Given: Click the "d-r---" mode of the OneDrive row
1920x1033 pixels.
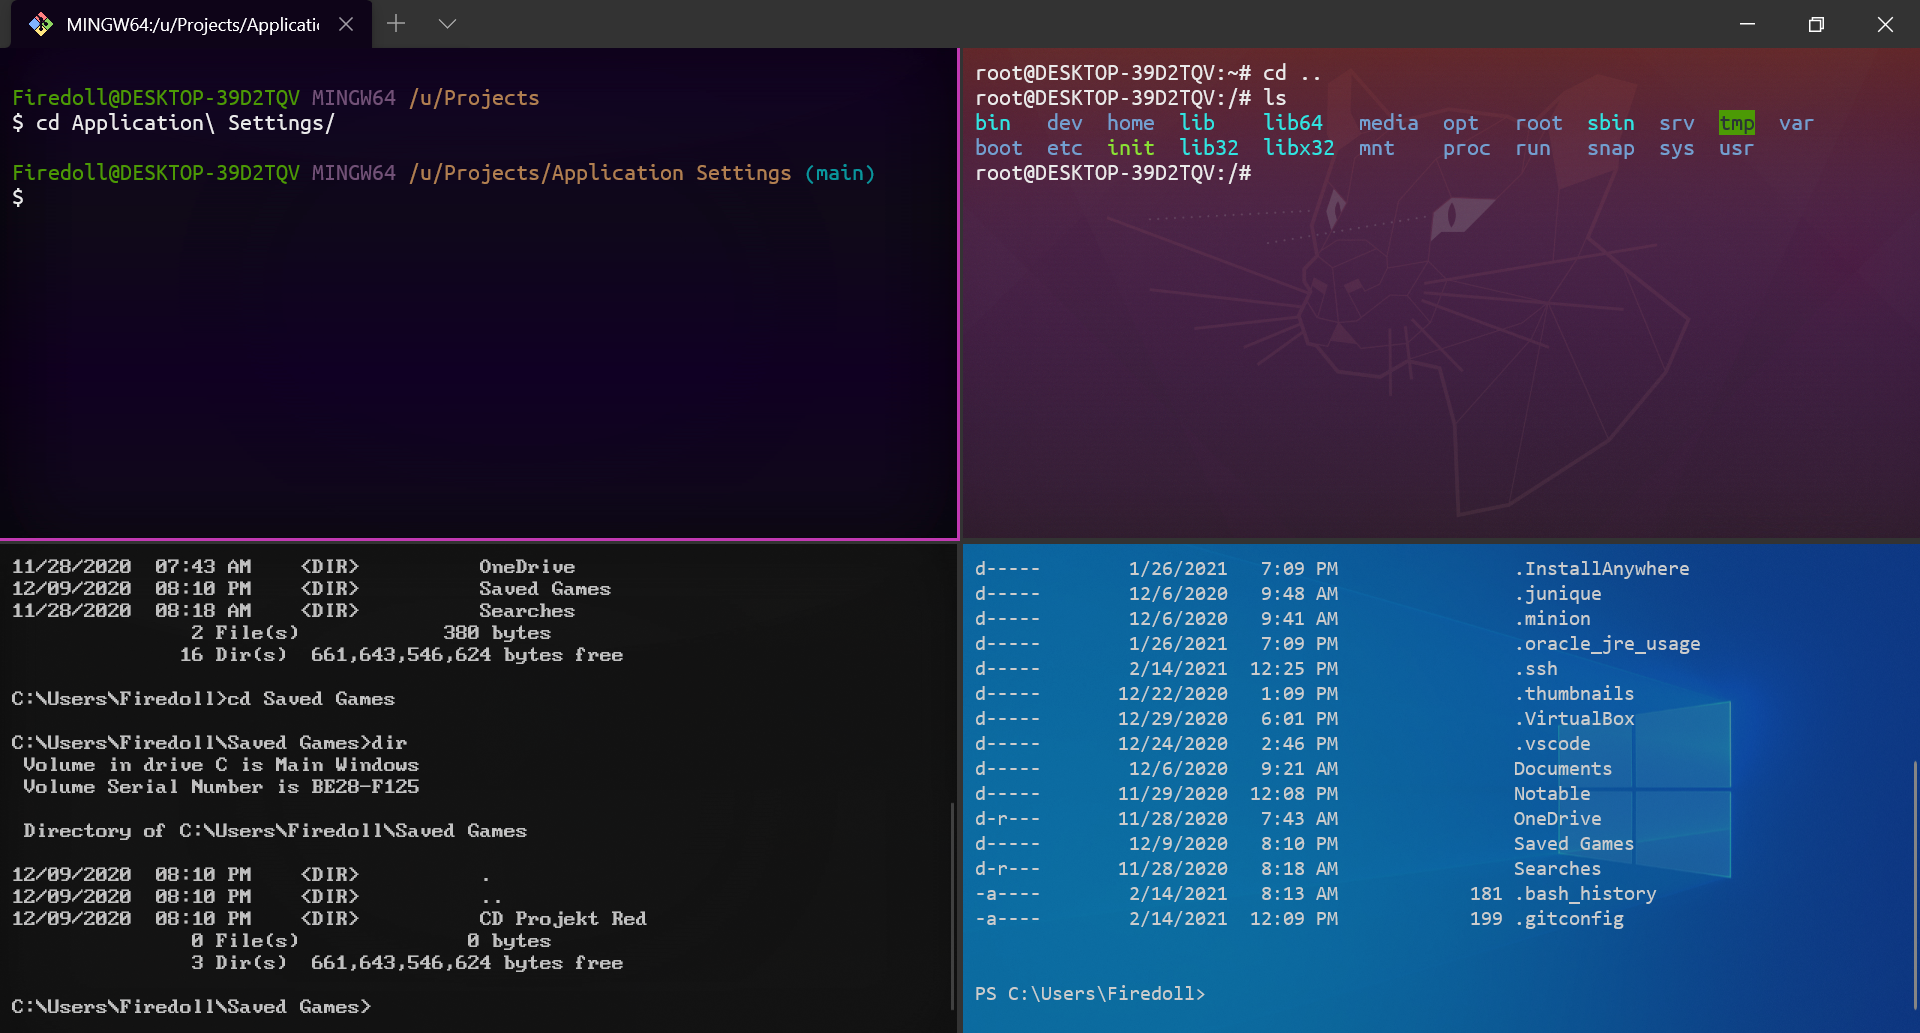Looking at the screenshot, I should 1008,819.
